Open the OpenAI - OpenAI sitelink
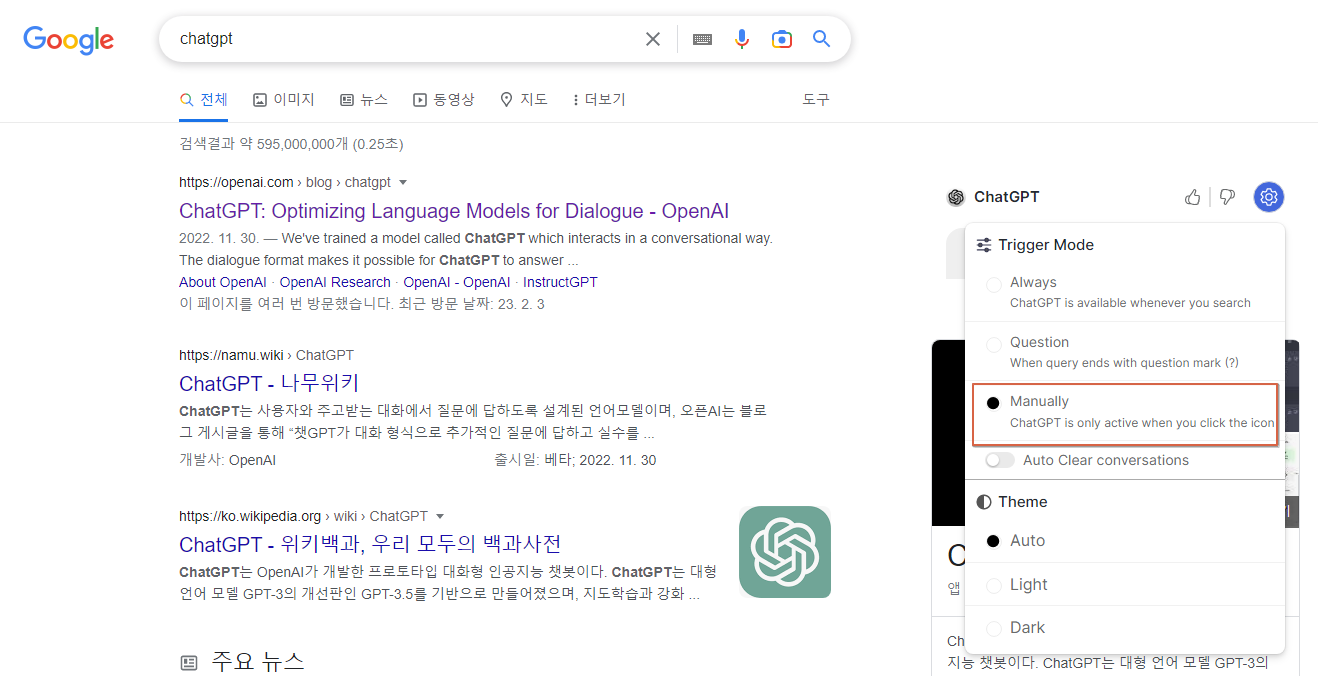Viewport: 1318px width, 676px height. [457, 282]
